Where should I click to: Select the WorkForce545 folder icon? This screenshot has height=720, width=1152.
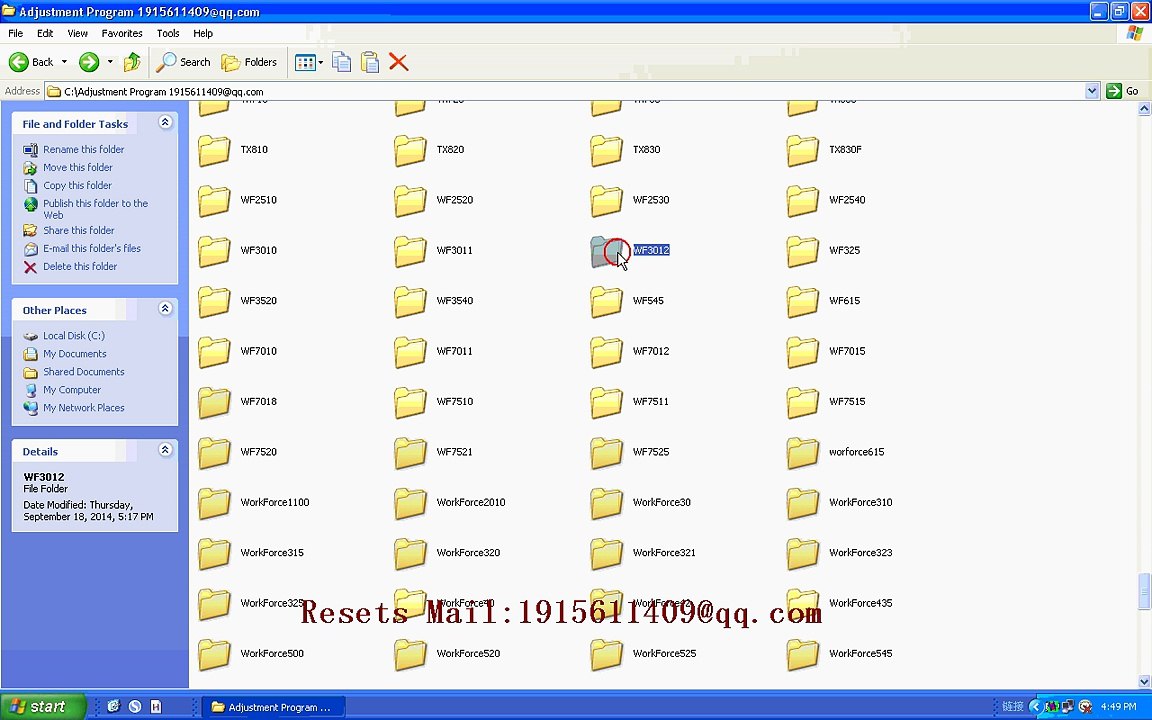[x=803, y=655]
